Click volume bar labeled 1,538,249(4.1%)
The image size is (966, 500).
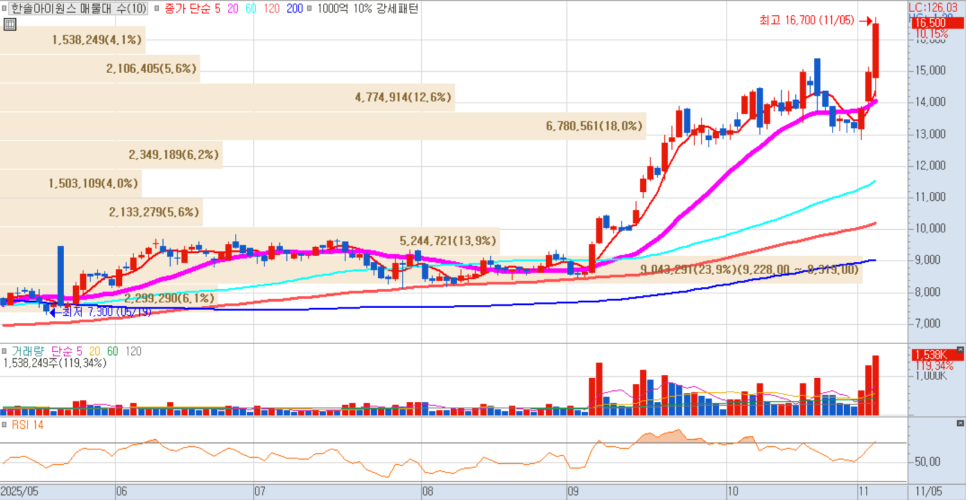click(x=73, y=40)
